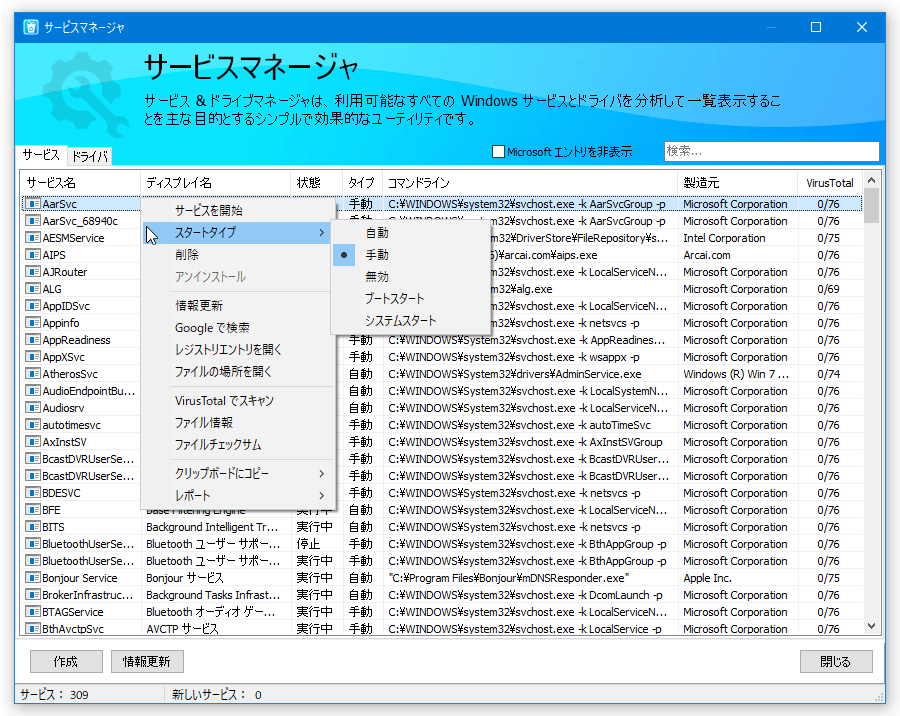Open レジストリエントリを開く menu entry
This screenshot has width=900, height=716.
(x=237, y=350)
